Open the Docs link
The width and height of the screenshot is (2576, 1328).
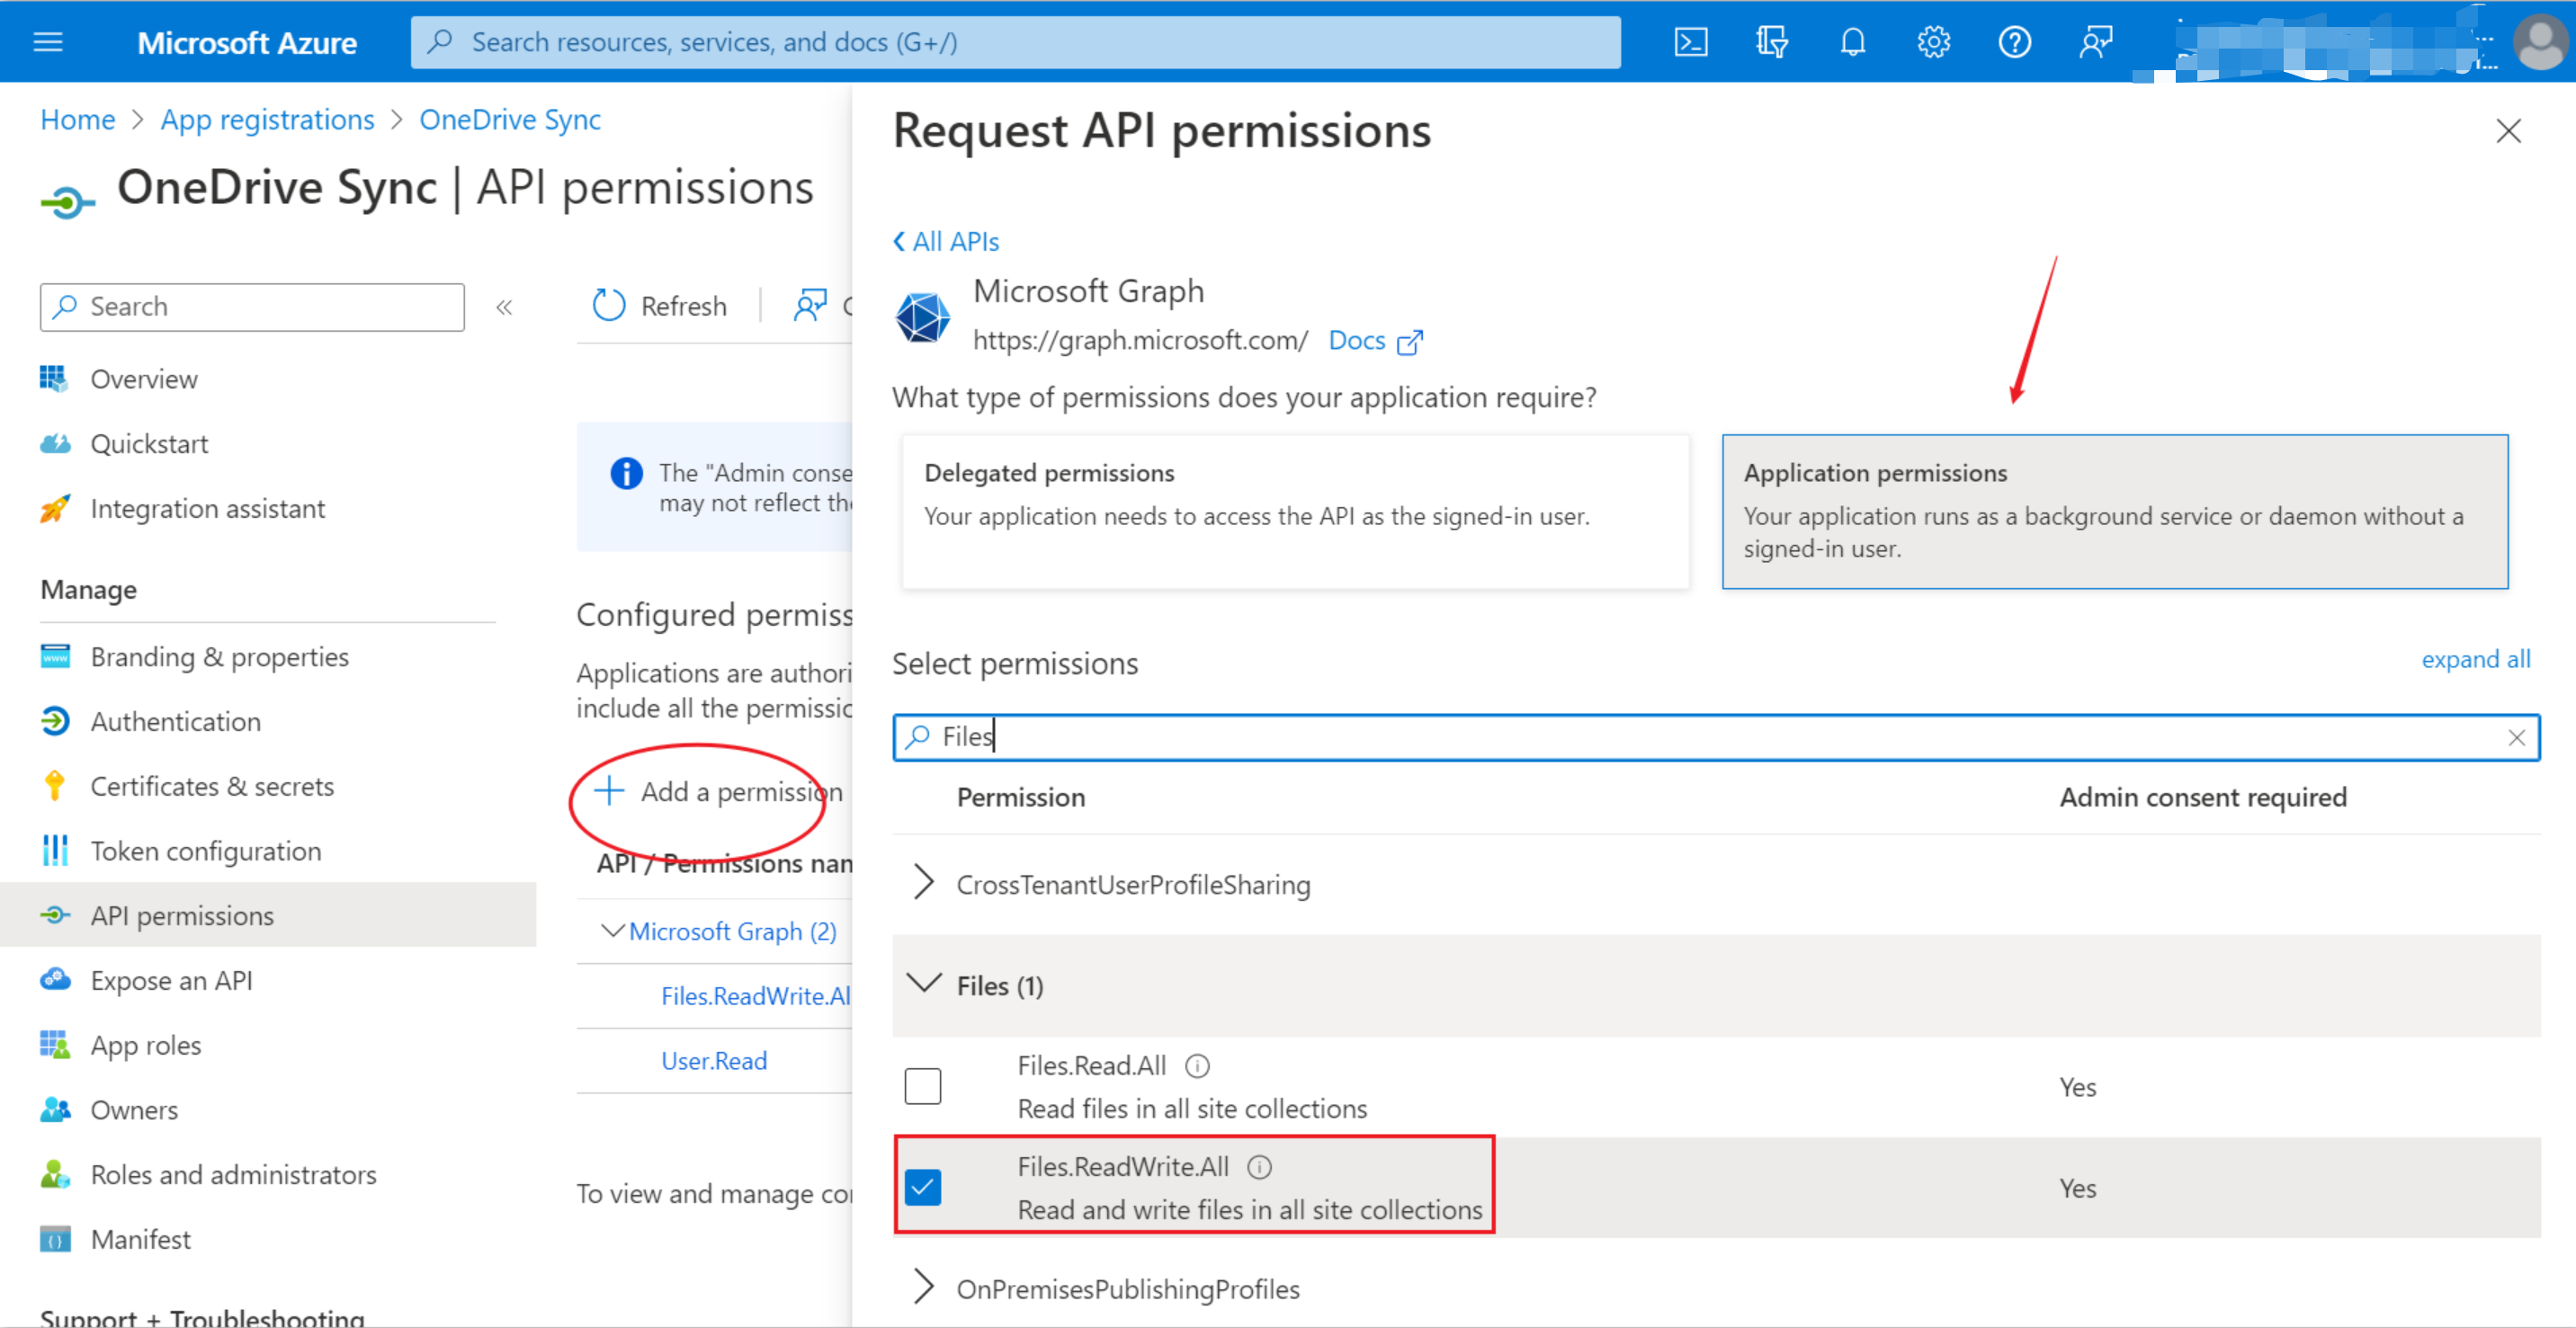pyautogui.click(x=1356, y=341)
